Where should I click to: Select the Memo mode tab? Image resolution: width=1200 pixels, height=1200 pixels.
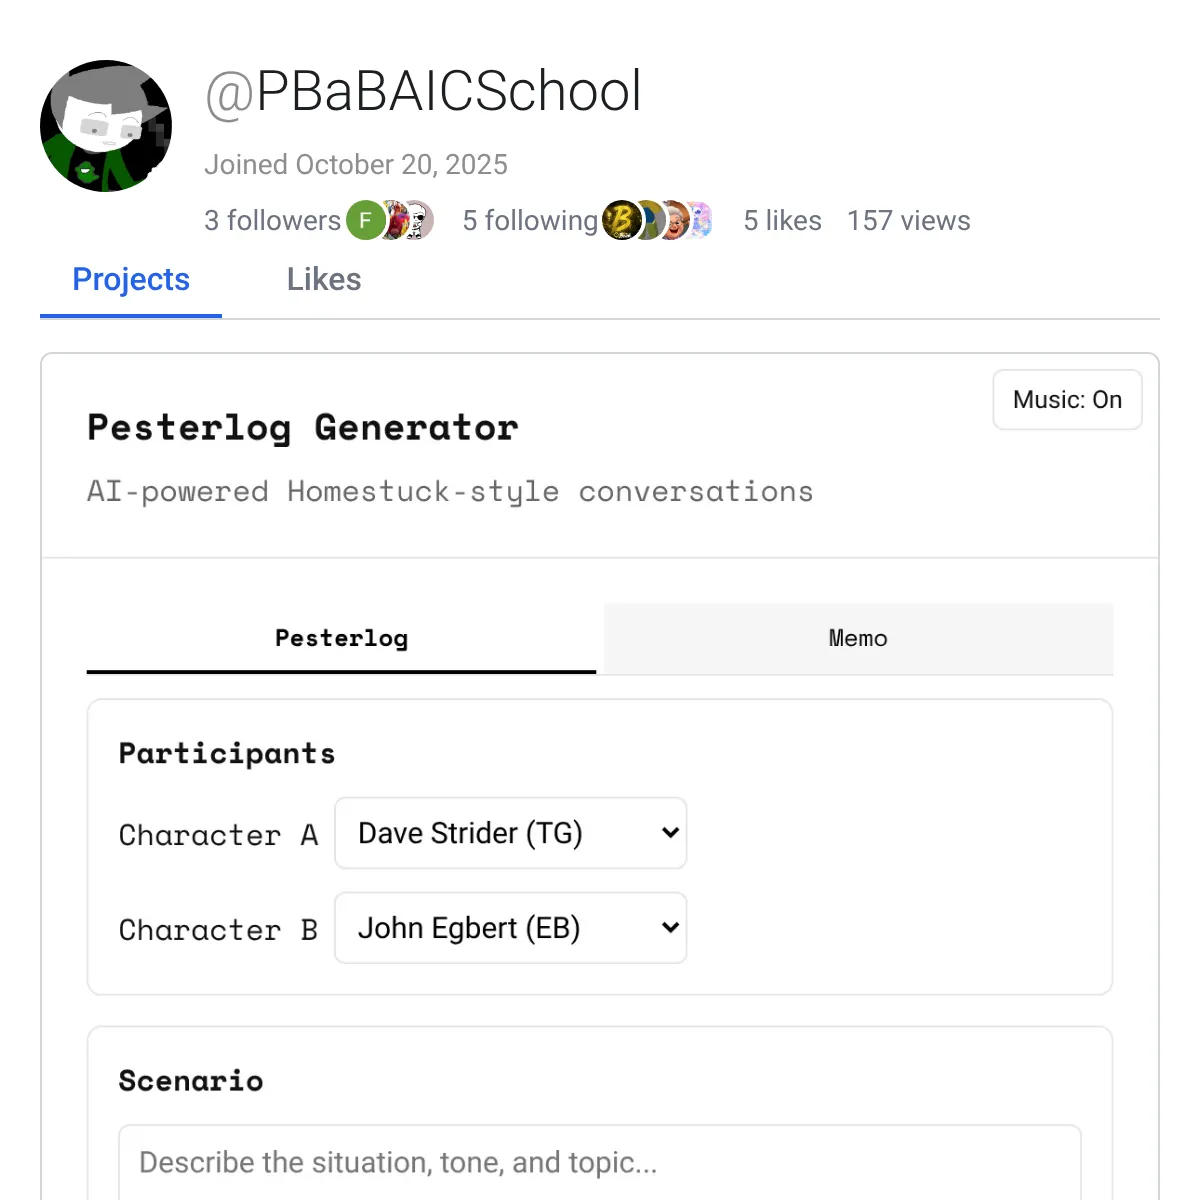coord(858,638)
